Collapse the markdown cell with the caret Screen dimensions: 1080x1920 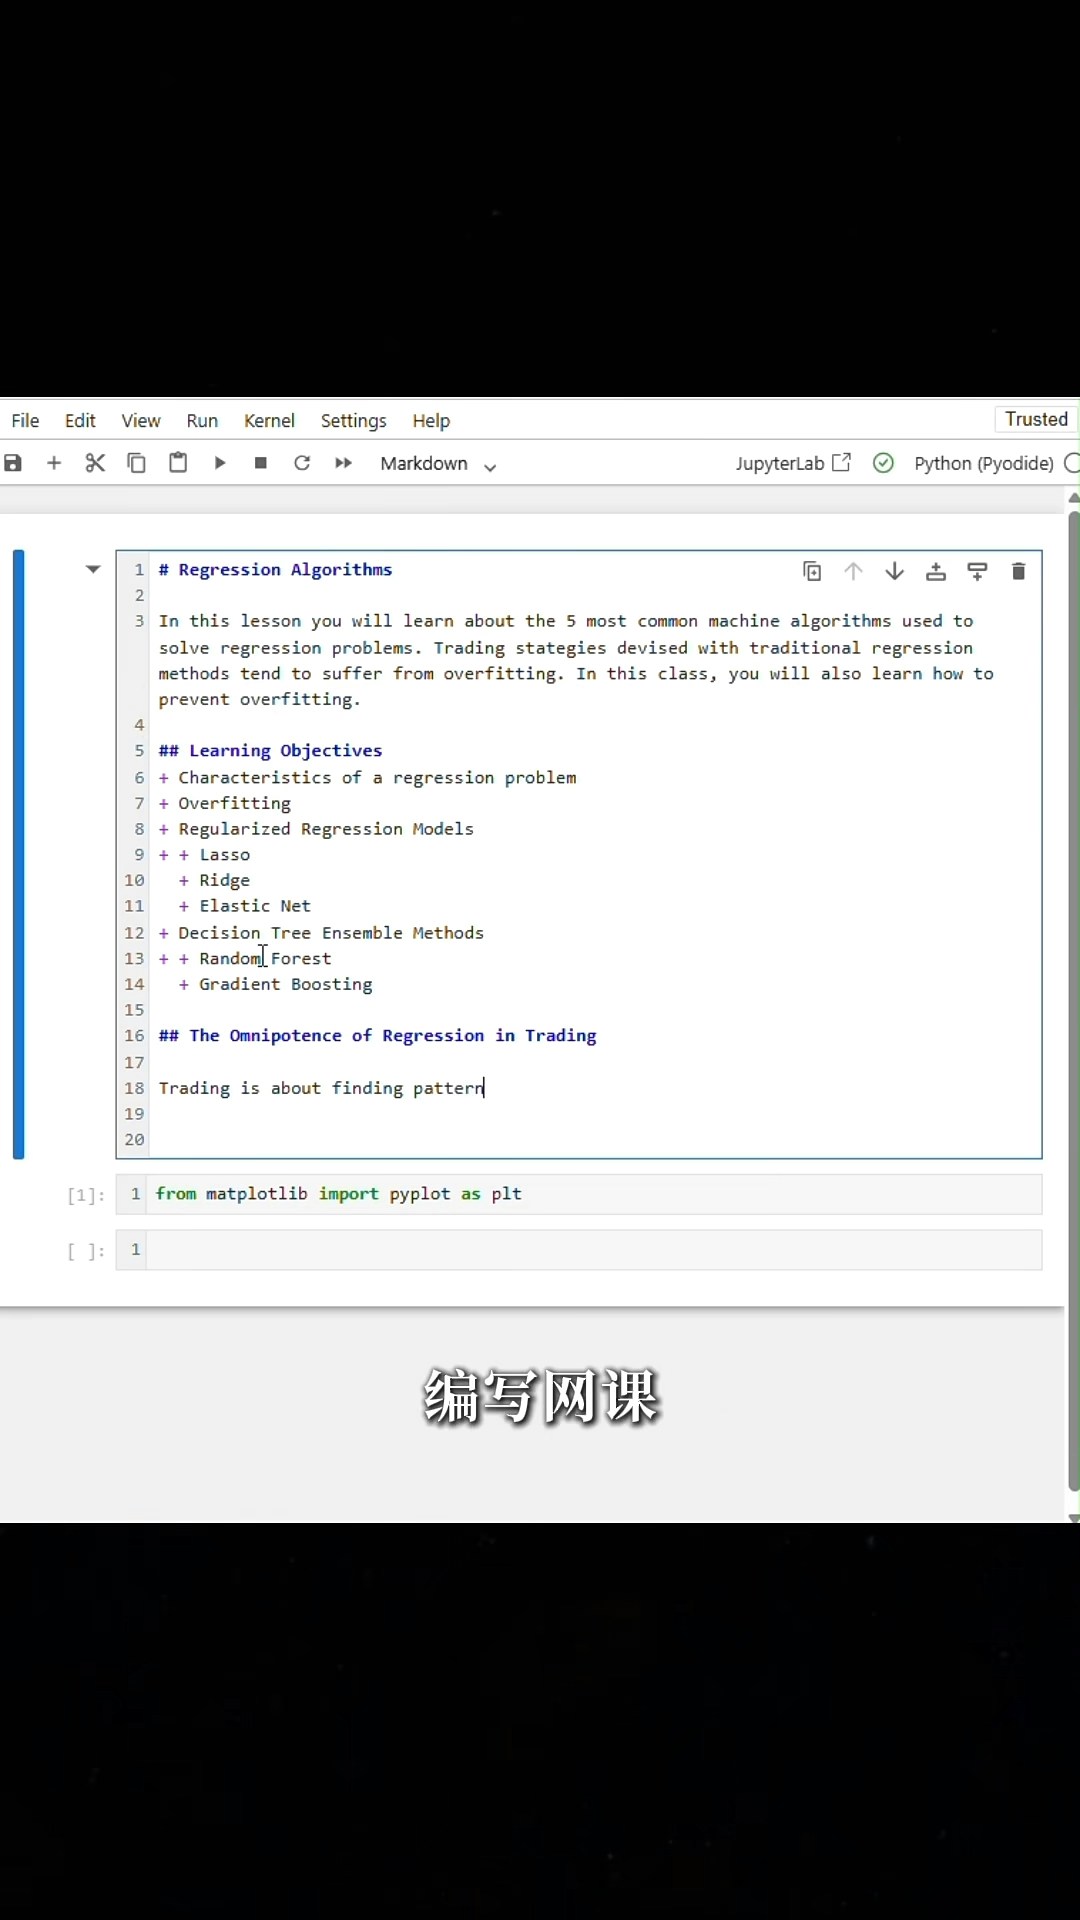coord(93,570)
